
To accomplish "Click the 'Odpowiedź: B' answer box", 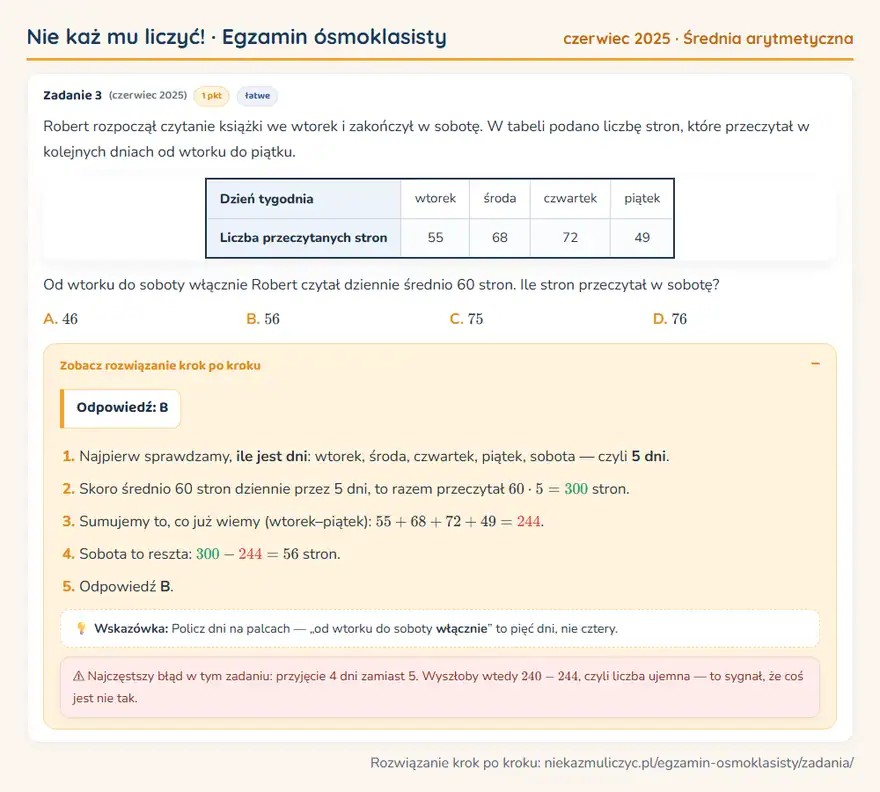I will pos(121,408).
